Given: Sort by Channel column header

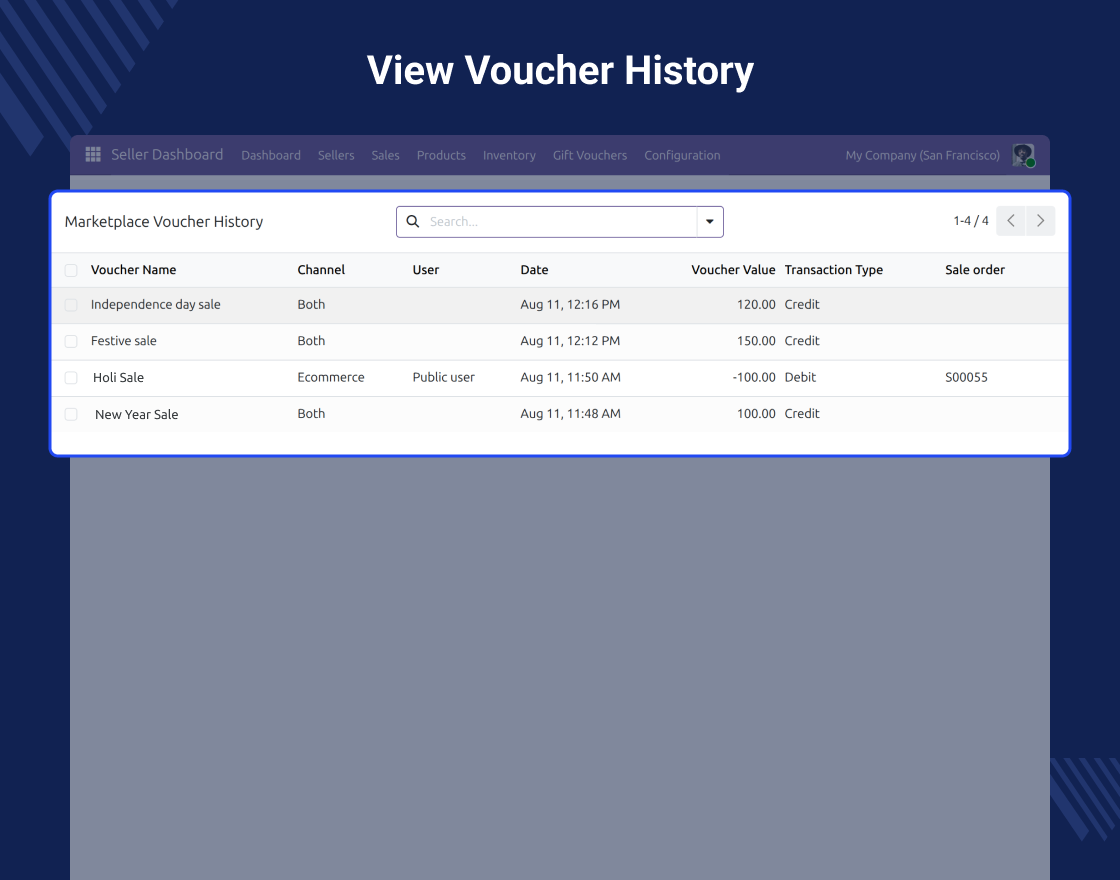Looking at the screenshot, I should 321,269.
